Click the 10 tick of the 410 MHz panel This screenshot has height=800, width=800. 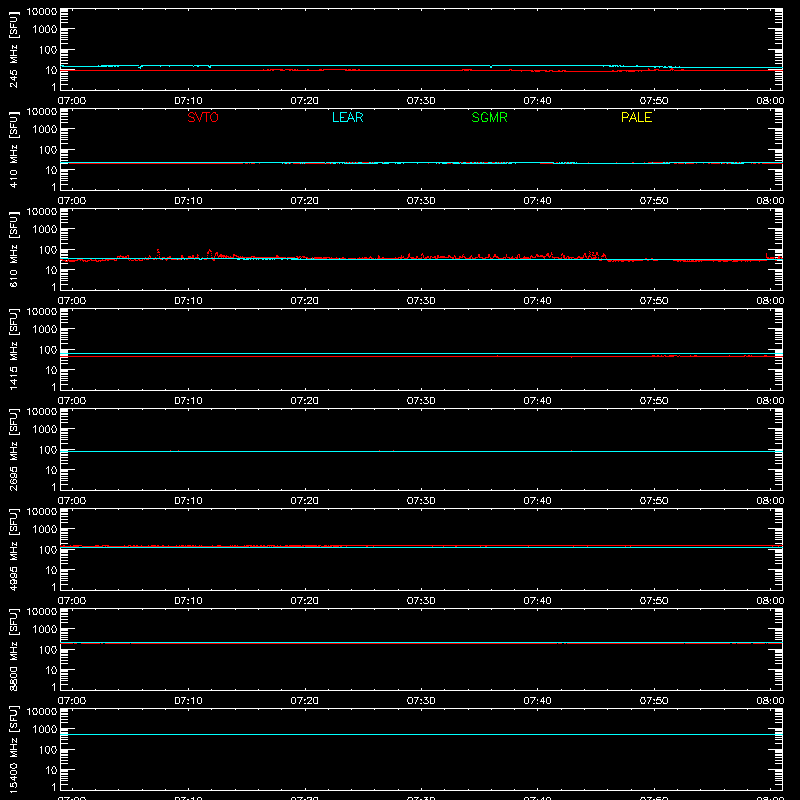point(51,170)
